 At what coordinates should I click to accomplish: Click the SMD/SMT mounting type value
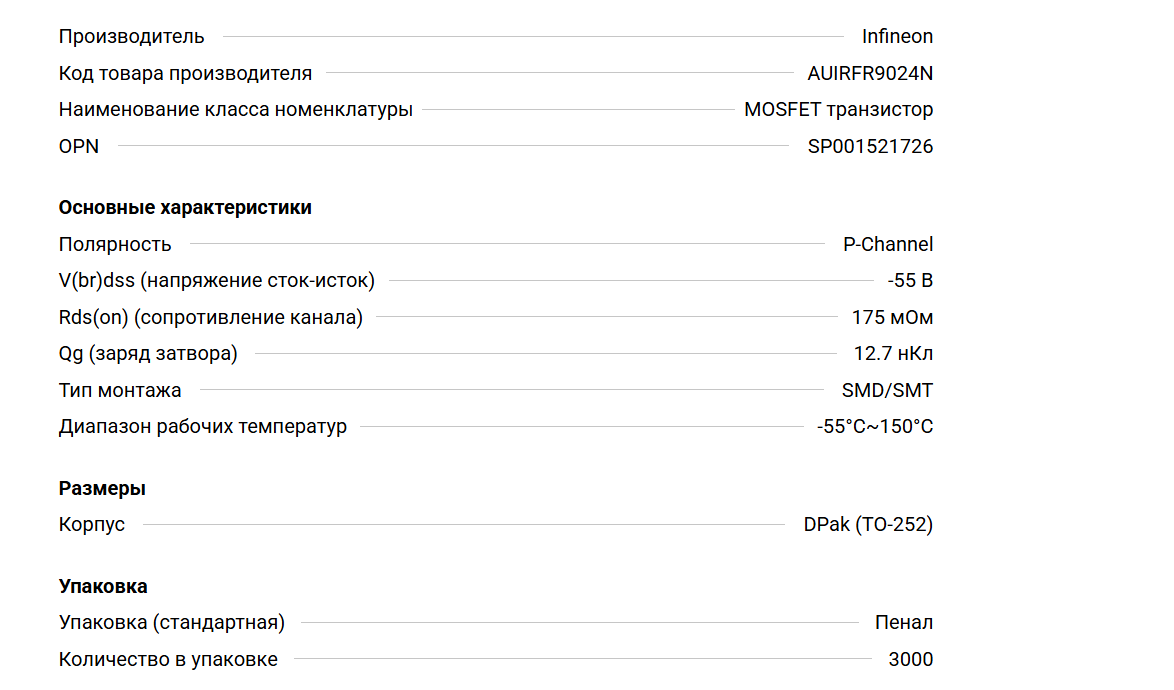[x=887, y=391]
